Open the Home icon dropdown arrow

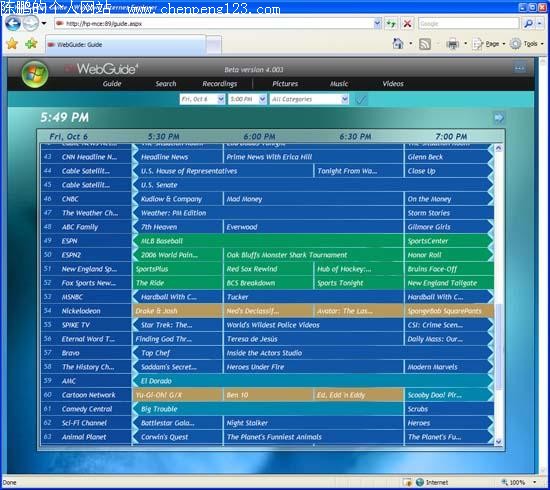(x=410, y=44)
